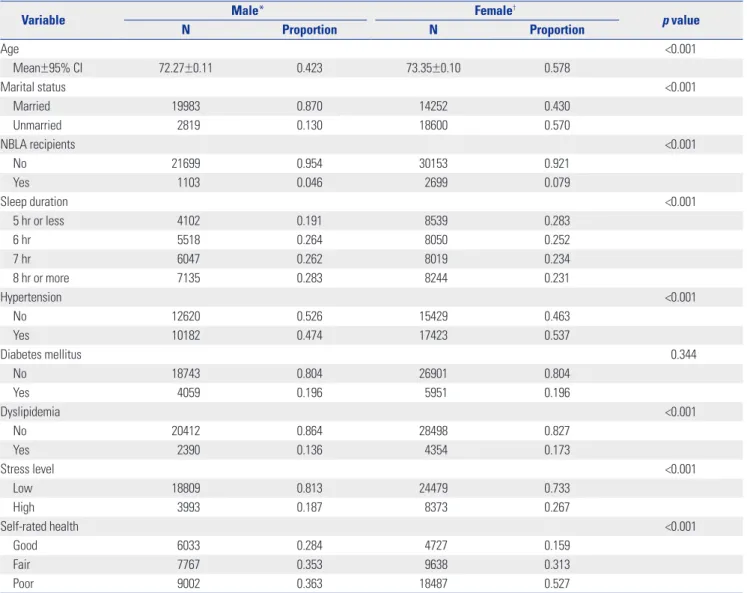
Task: Click the value 5518
Action: coord(189,240)
